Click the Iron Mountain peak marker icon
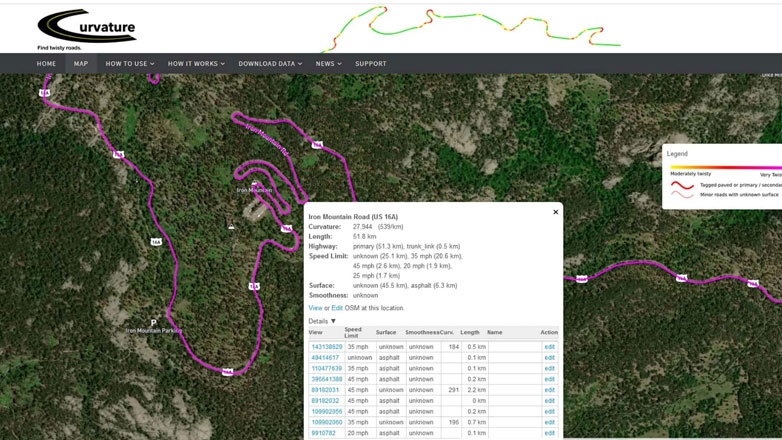This screenshot has width=782, height=440. tap(254, 183)
